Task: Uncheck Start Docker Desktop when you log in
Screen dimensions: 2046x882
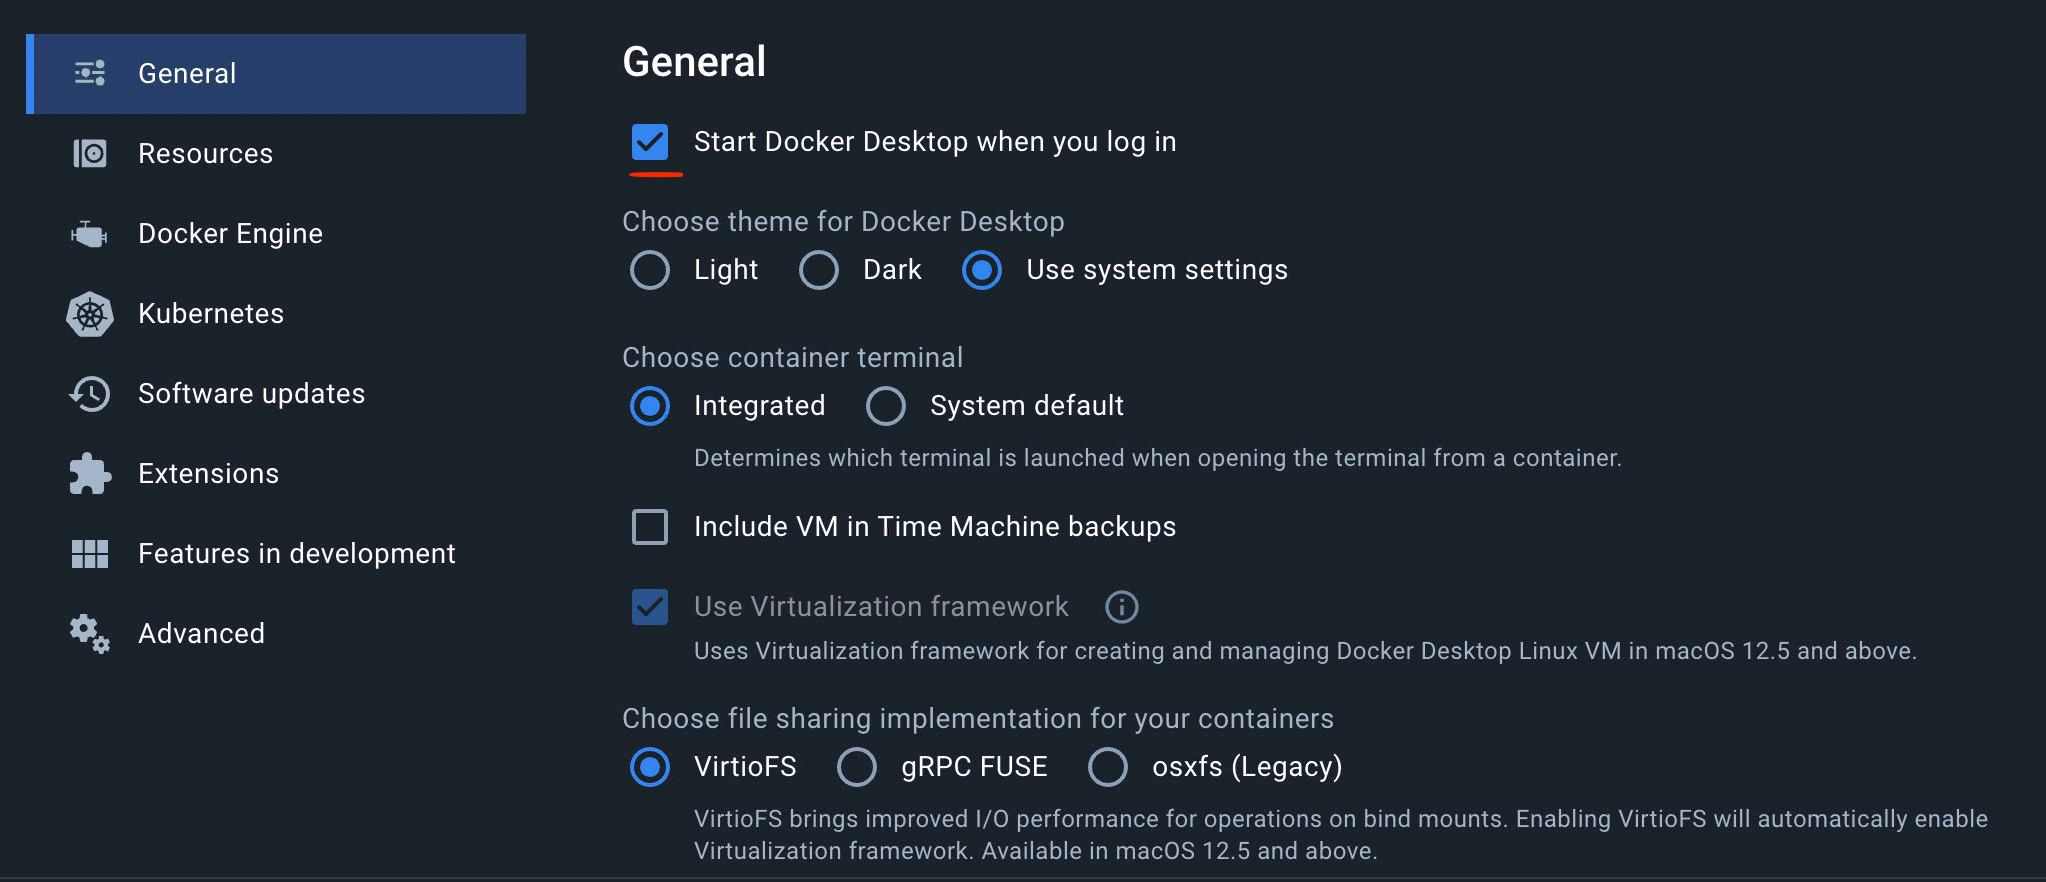Action: [x=650, y=142]
